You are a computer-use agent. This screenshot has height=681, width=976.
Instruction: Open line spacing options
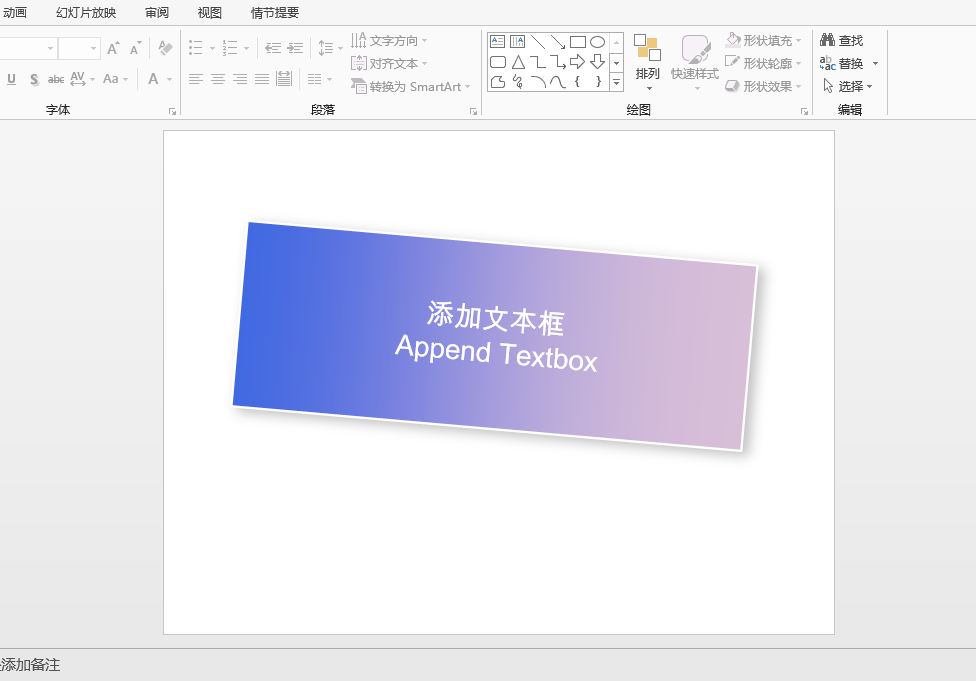(330, 48)
